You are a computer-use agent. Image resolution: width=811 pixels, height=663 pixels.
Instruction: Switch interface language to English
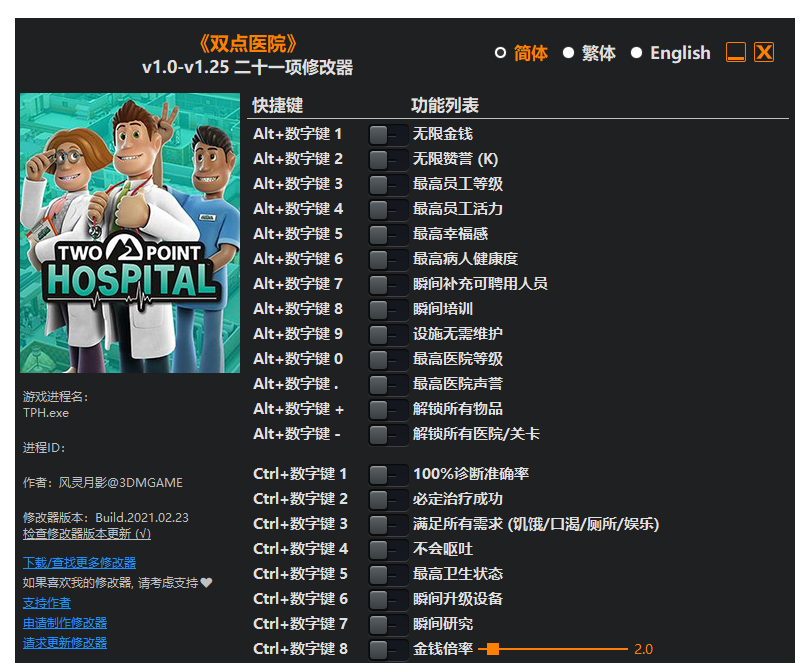coord(637,53)
